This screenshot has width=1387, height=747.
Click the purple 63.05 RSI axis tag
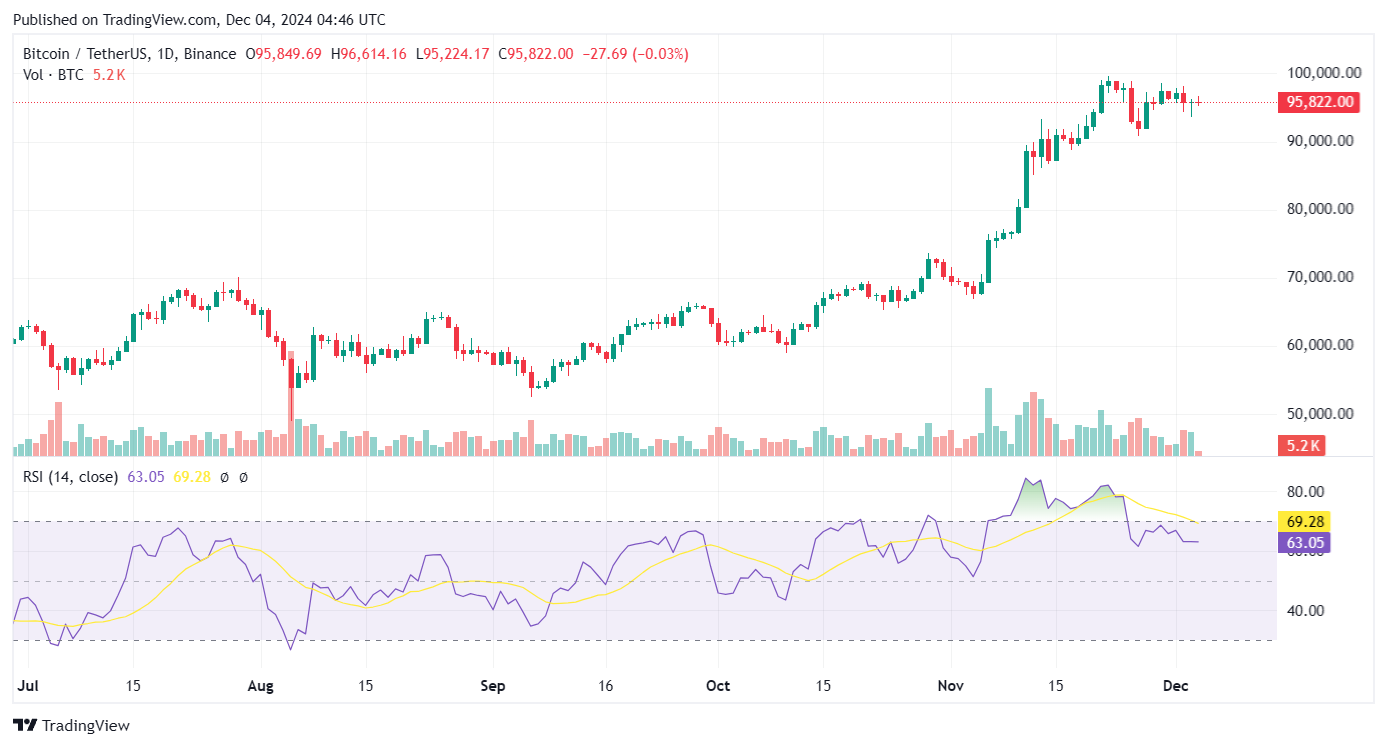click(1306, 542)
